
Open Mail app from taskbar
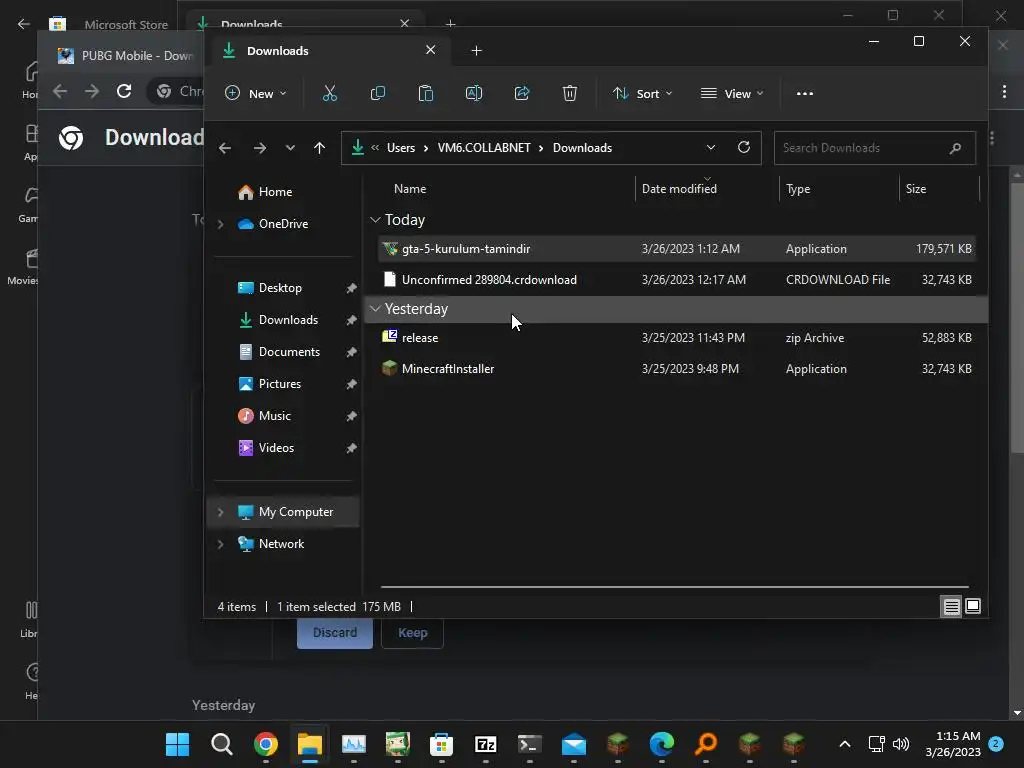573,744
